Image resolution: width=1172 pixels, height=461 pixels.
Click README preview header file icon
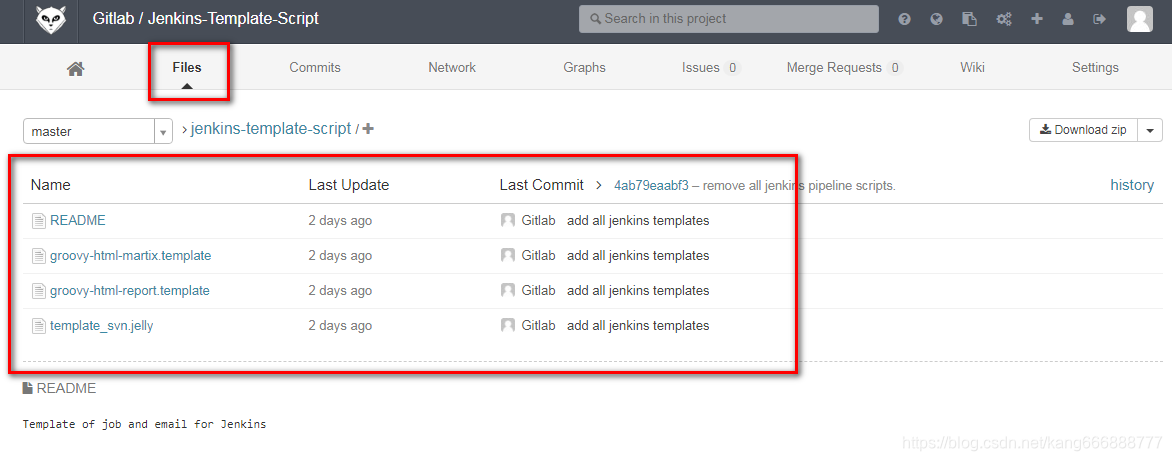point(28,388)
